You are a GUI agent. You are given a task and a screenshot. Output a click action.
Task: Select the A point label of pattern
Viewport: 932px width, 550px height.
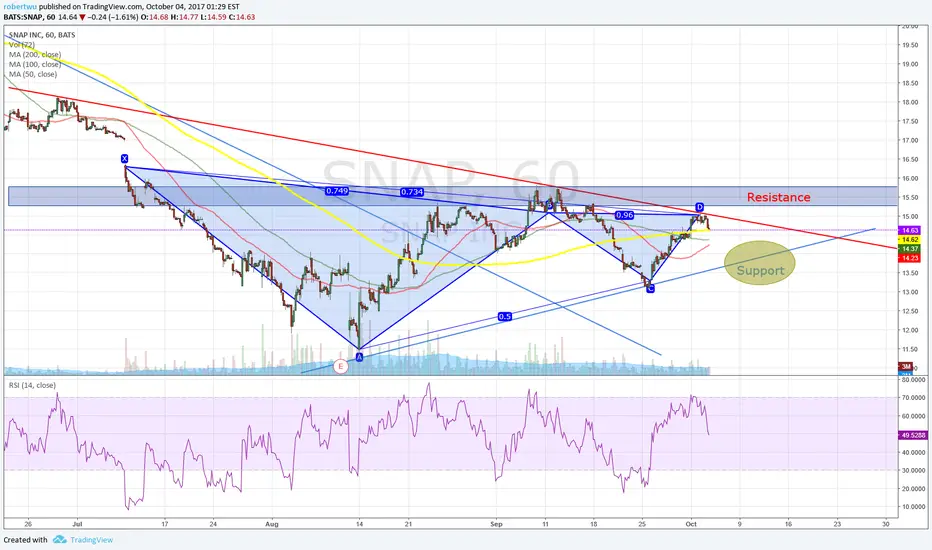point(359,357)
